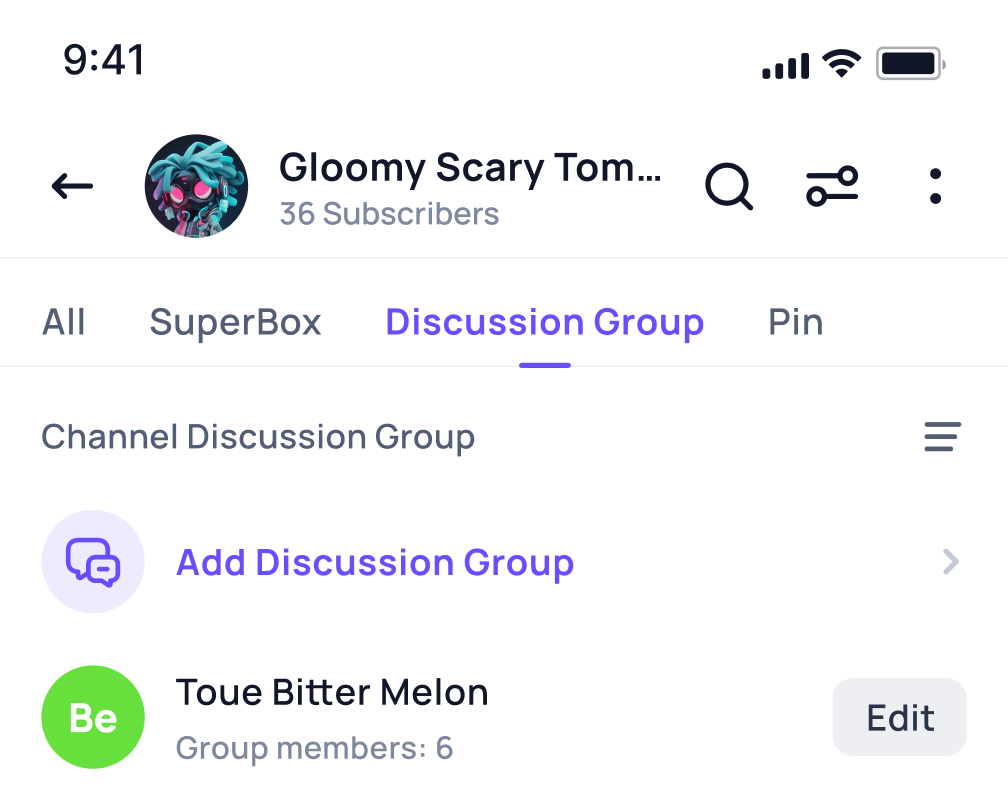The image size is (1008, 798).
Task: Open the discussion group sort icon
Action: [x=941, y=437]
